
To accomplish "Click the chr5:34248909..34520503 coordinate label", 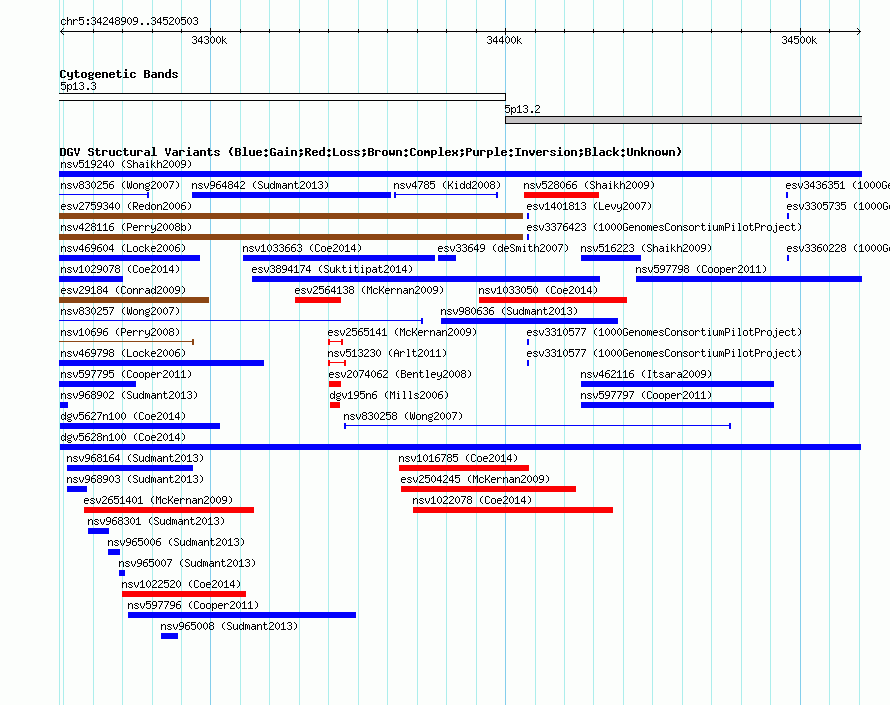I will tap(129, 21).
